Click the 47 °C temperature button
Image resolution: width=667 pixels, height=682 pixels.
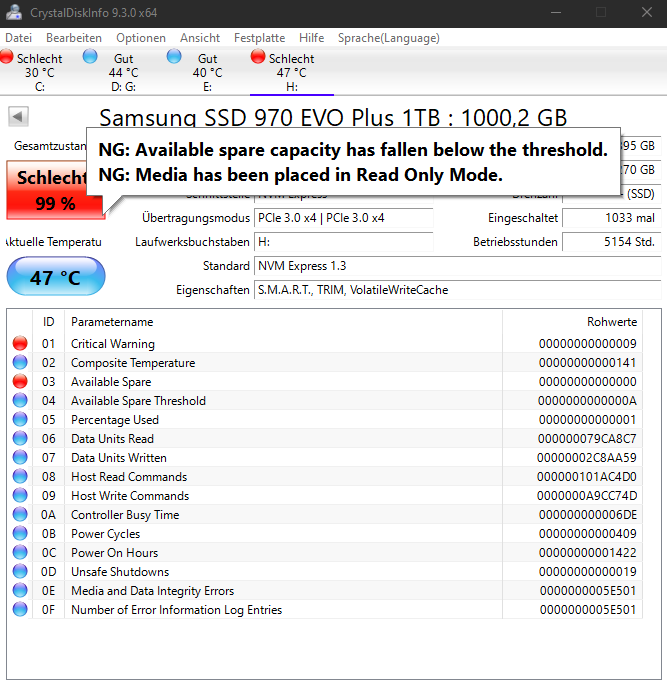coord(56,277)
